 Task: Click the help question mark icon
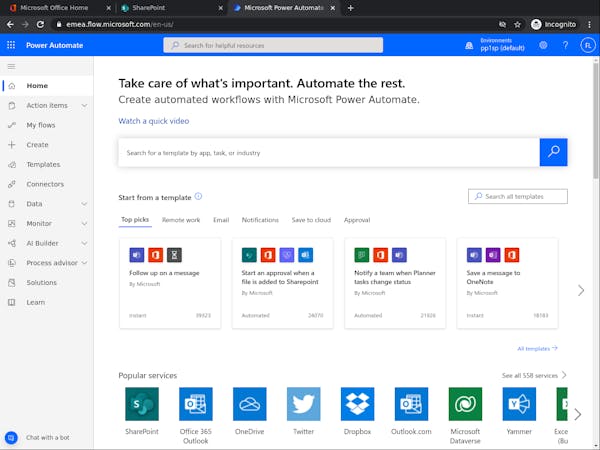(x=566, y=45)
